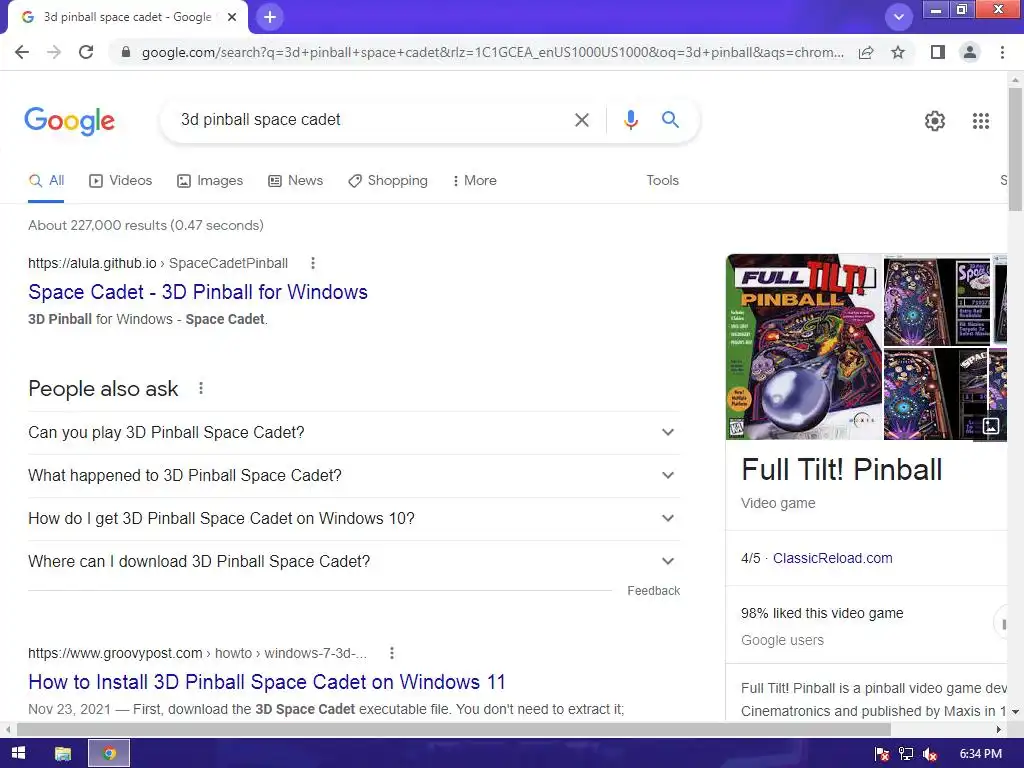Go back to previous page

22,52
